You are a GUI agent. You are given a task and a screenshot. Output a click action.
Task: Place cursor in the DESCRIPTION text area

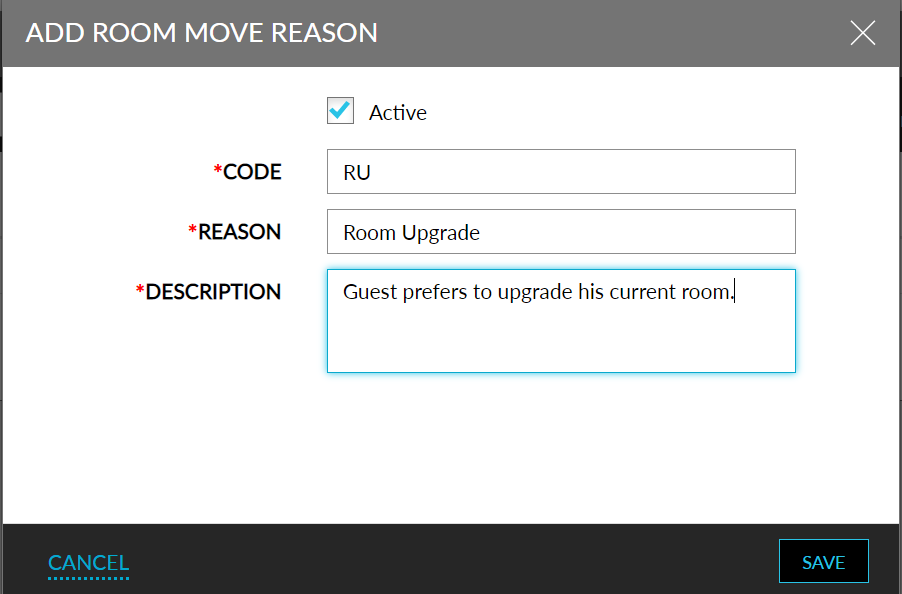pos(560,320)
